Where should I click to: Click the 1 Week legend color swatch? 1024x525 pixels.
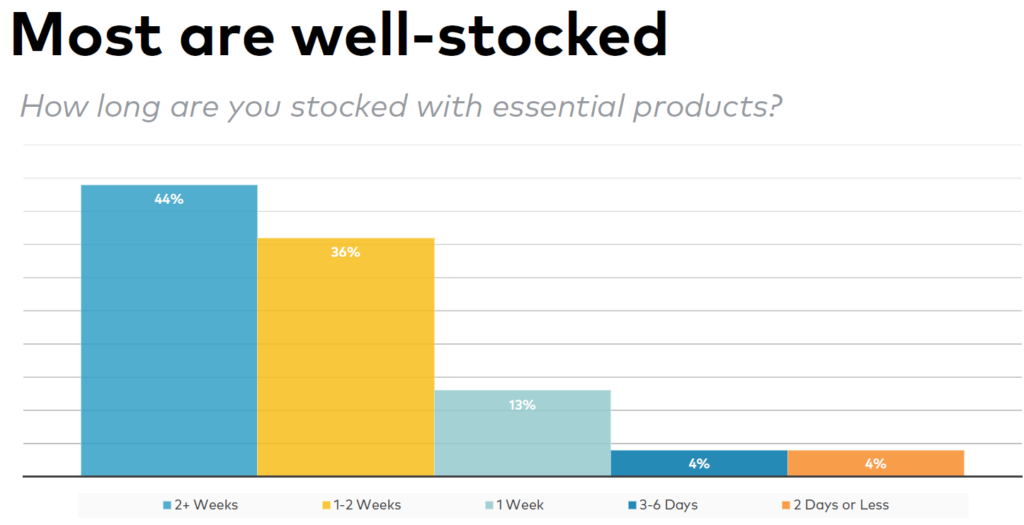pos(490,505)
